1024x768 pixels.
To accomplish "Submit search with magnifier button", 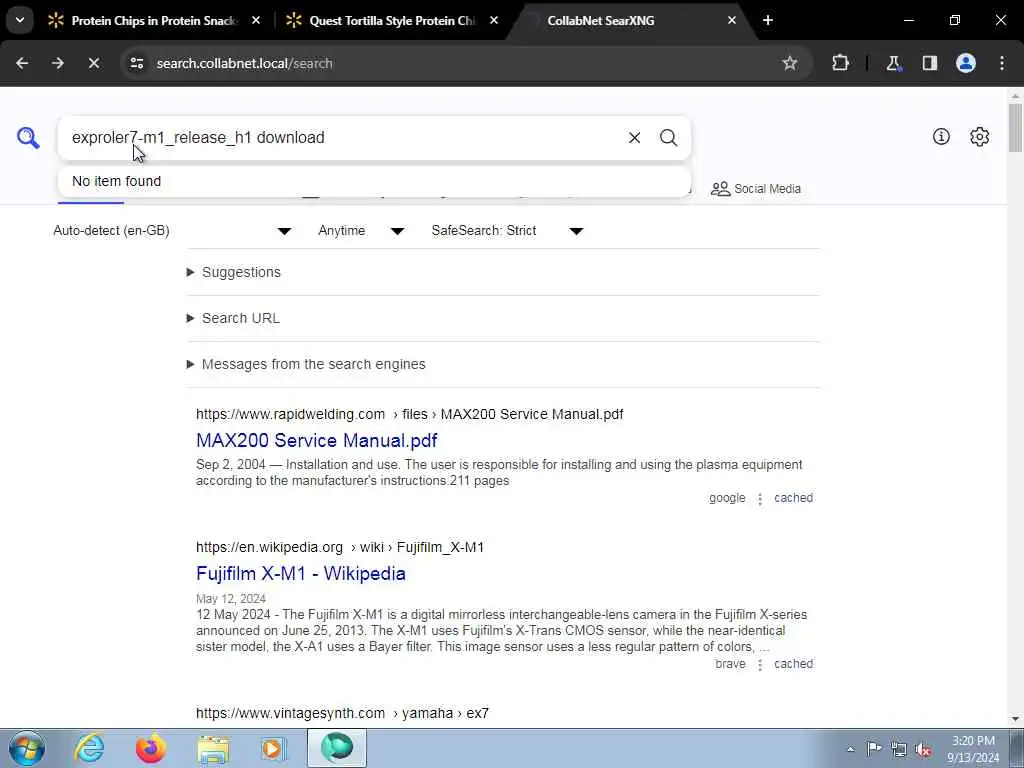I will pos(668,138).
